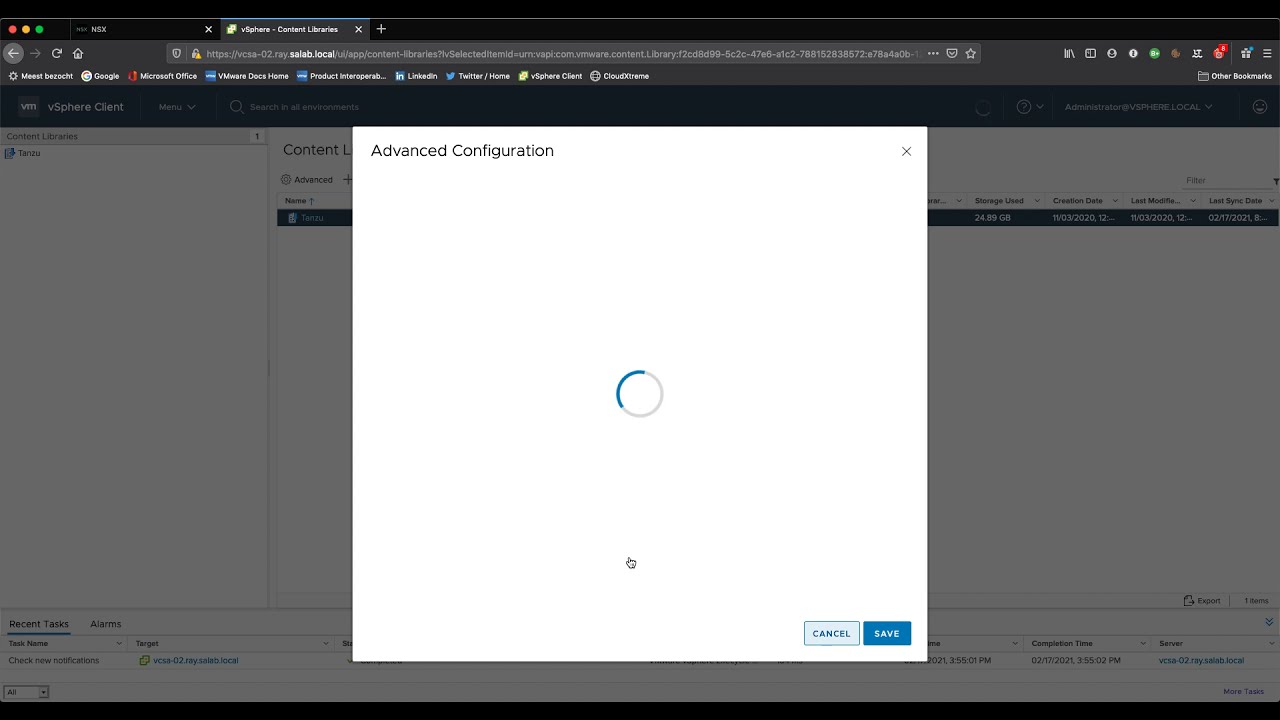Viewport: 1280px width, 720px height.
Task: Switch to the Alarms tab
Action: tap(105, 624)
